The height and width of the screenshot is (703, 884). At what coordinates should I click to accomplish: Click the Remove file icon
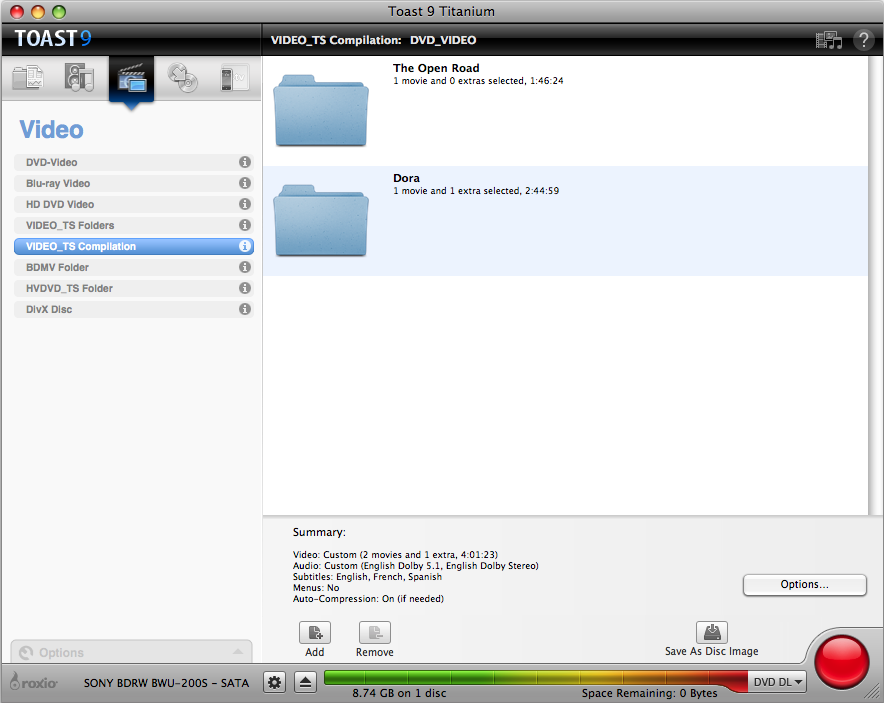375,633
